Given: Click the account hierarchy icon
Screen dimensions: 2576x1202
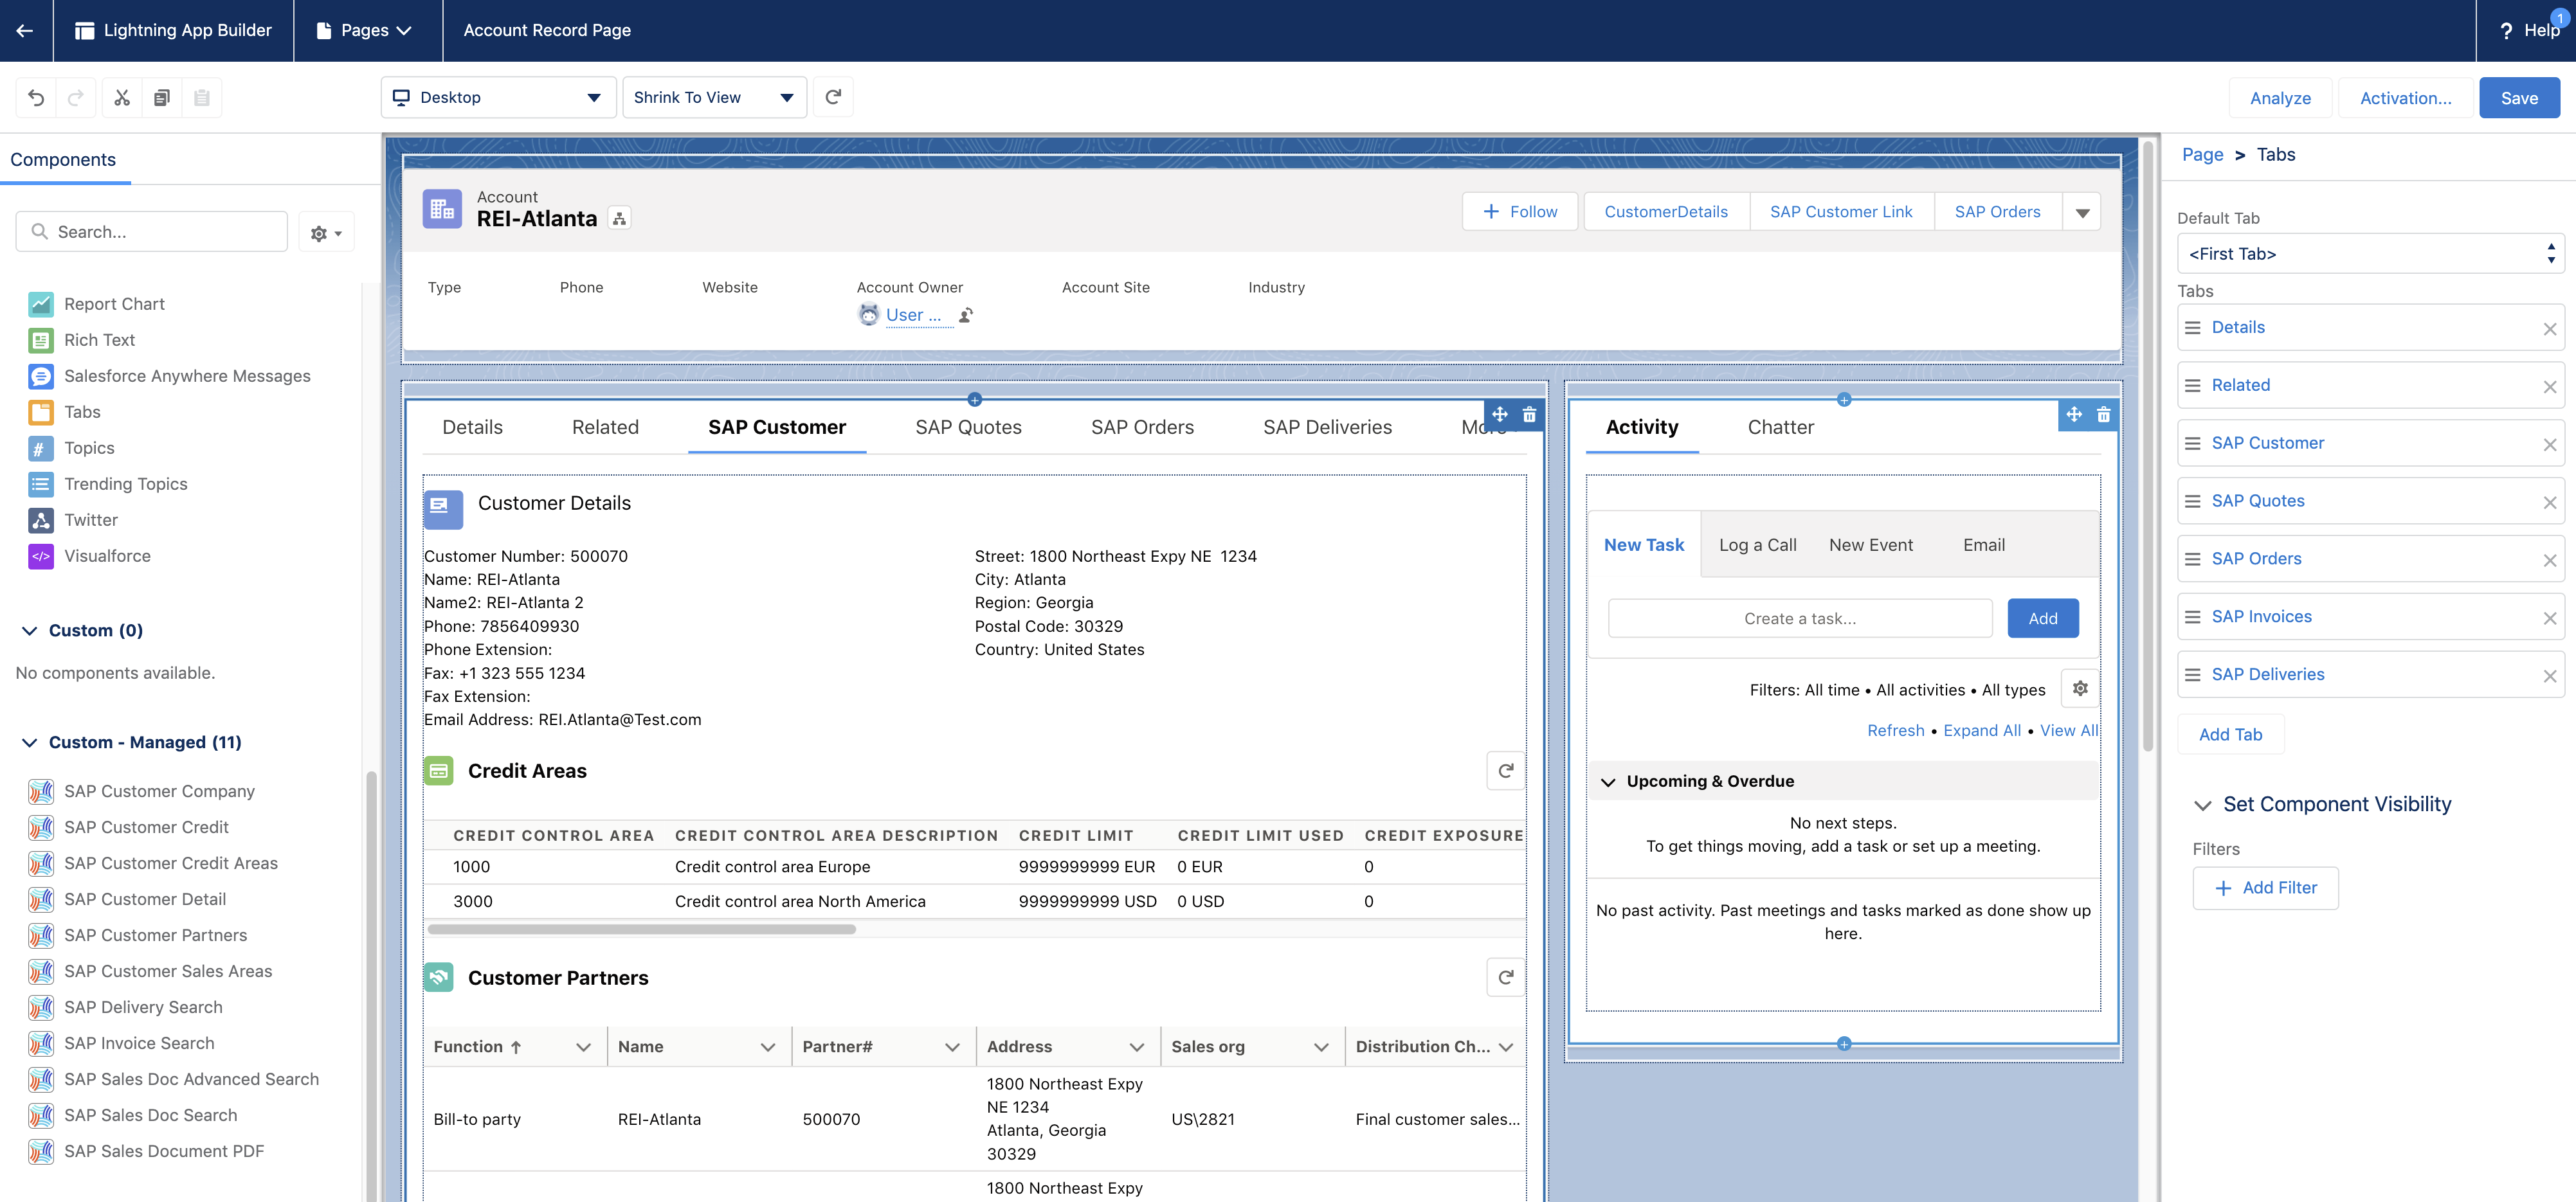Looking at the screenshot, I should point(619,219).
